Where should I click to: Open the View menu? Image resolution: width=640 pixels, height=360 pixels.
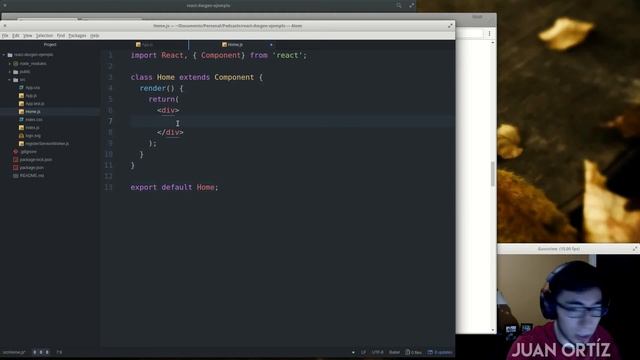coord(27,36)
